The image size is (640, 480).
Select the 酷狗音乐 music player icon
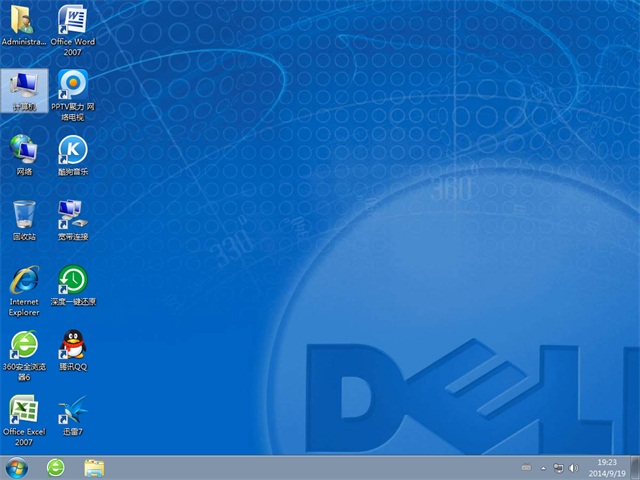click(72, 150)
